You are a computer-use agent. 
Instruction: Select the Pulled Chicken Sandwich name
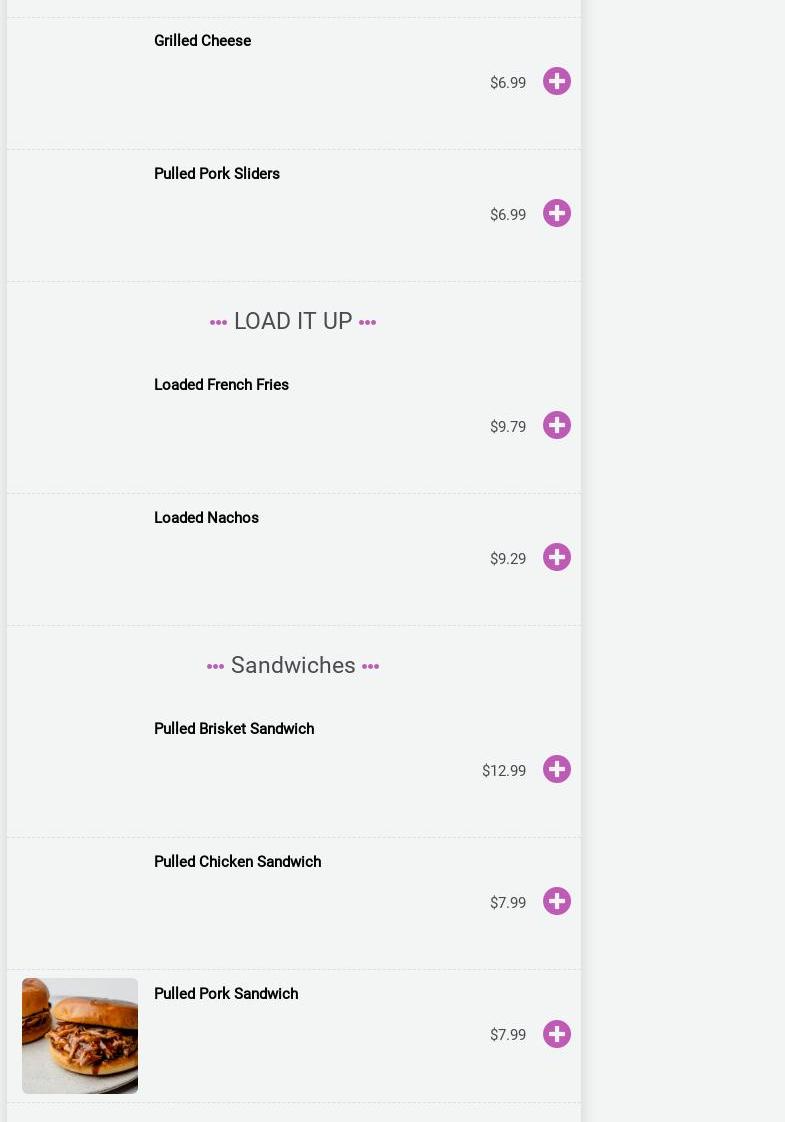click(237, 862)
